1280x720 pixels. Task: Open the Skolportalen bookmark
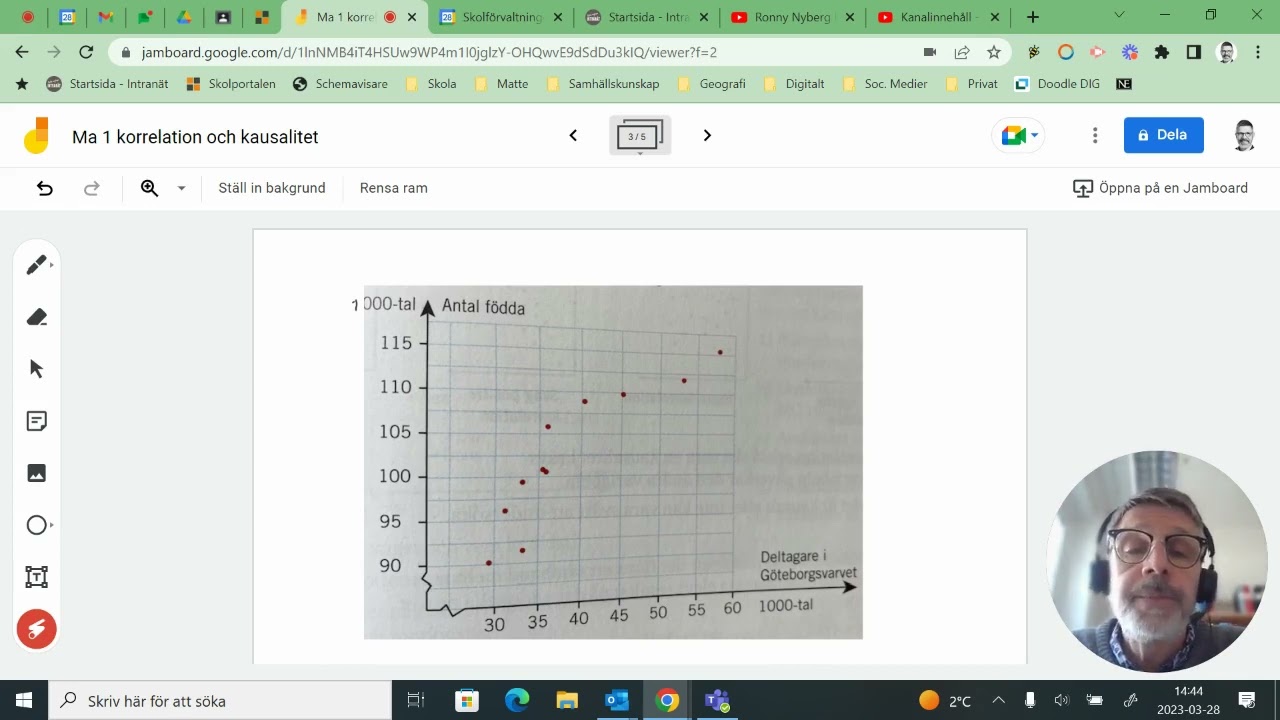point(231,84)
